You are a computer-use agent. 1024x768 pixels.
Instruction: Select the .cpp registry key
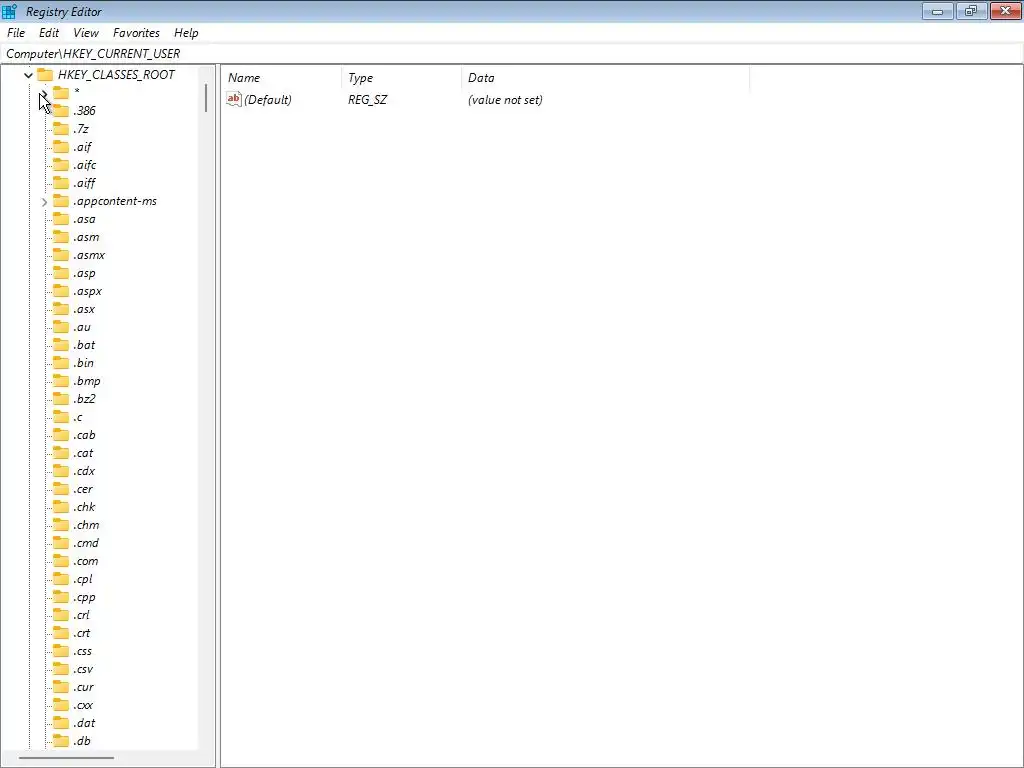(84, 597)
